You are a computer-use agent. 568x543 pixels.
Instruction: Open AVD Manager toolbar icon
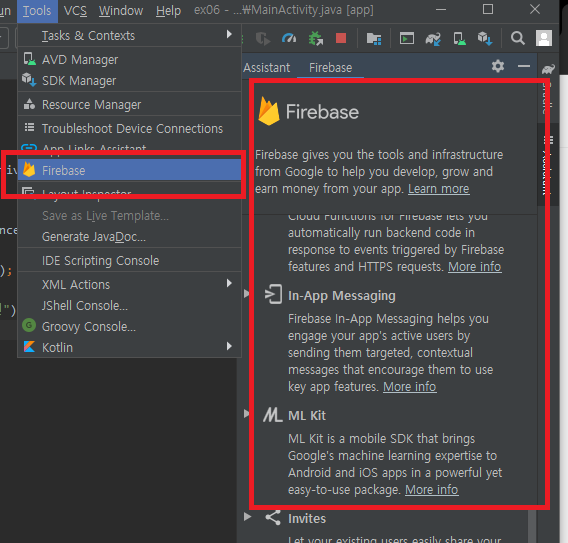tap(459, 38)
